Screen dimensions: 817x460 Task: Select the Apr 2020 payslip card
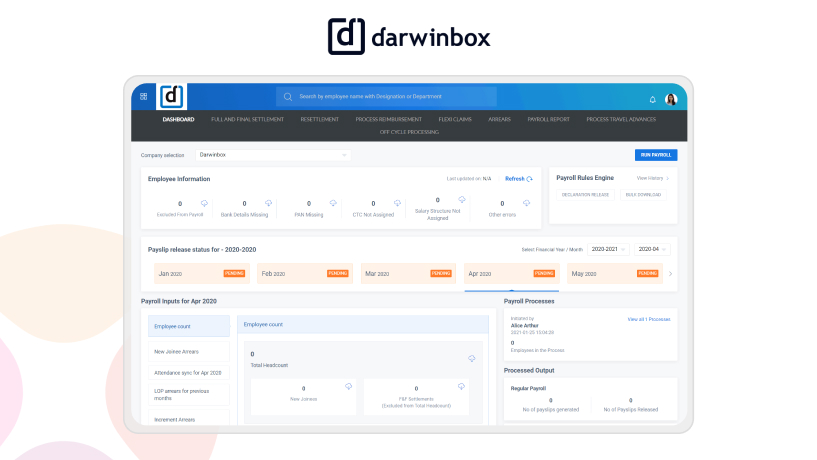point(512,273)
